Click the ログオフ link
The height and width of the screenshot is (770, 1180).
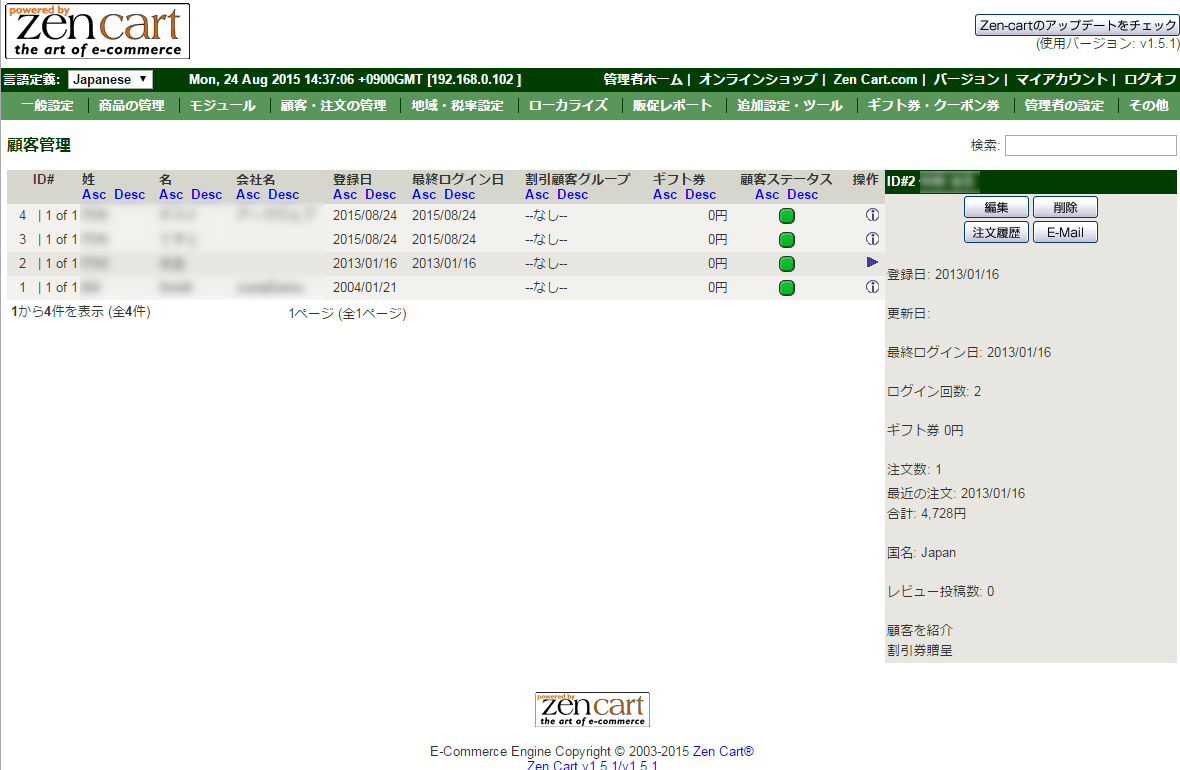point(1150,79)
